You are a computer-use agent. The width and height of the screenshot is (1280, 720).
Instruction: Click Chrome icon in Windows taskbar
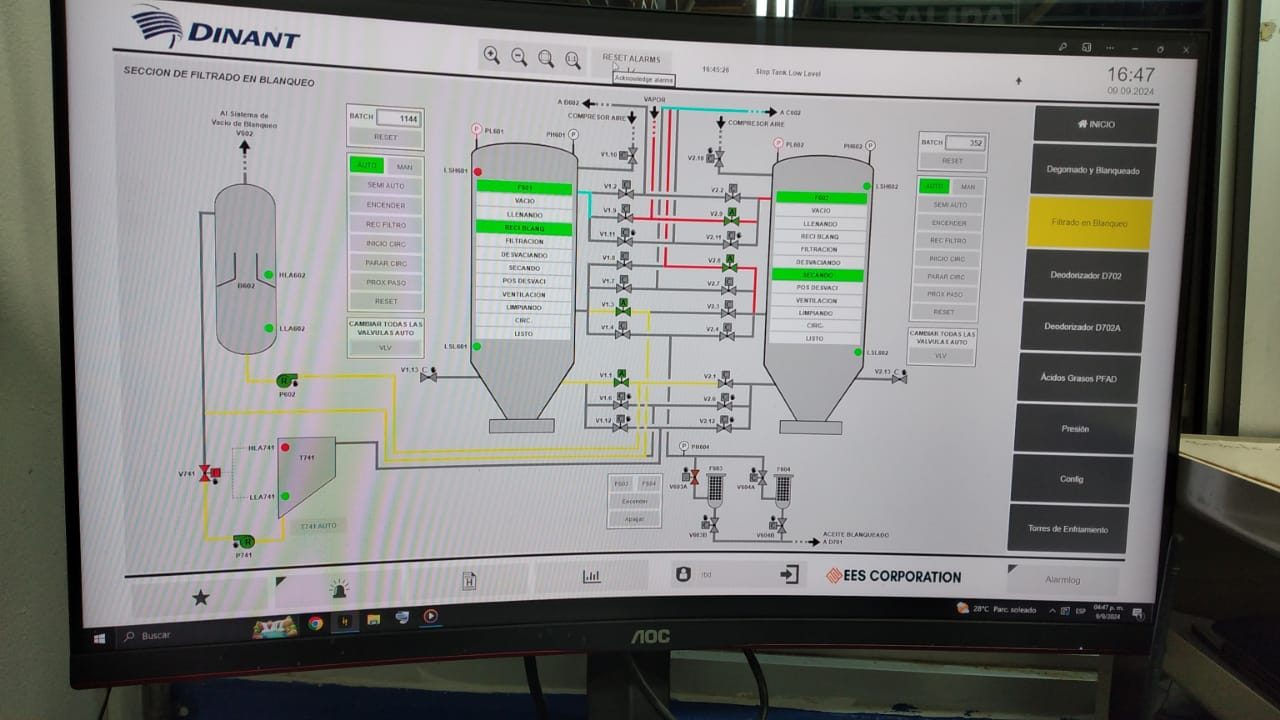click(x=315, y=623)
